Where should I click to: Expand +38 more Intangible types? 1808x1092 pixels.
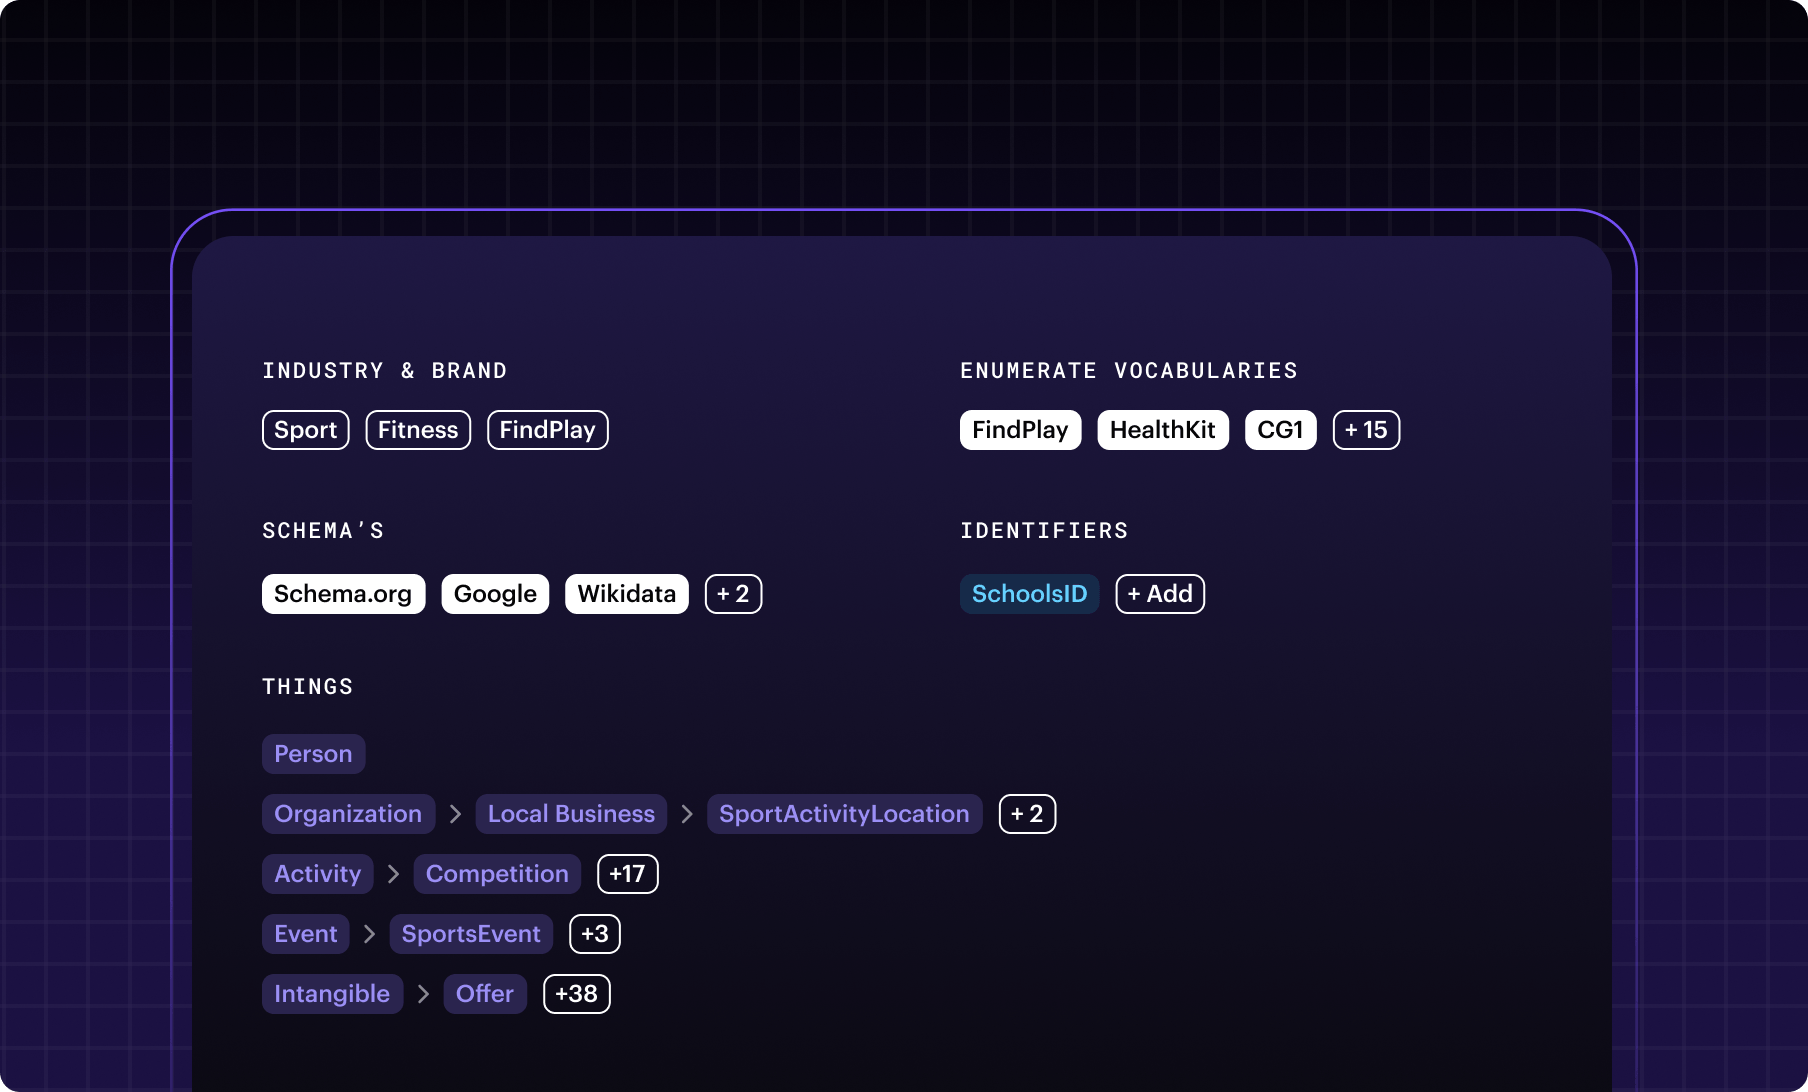point(576,994)
